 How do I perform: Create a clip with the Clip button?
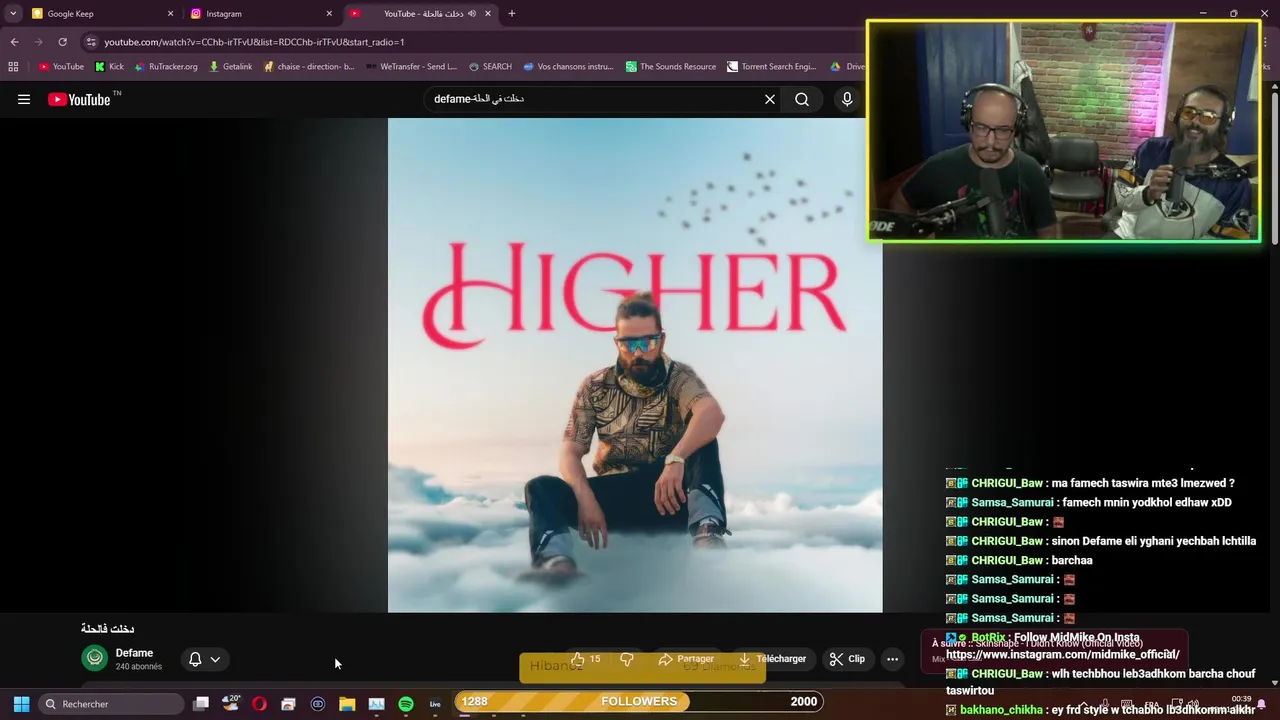[847, 659]
